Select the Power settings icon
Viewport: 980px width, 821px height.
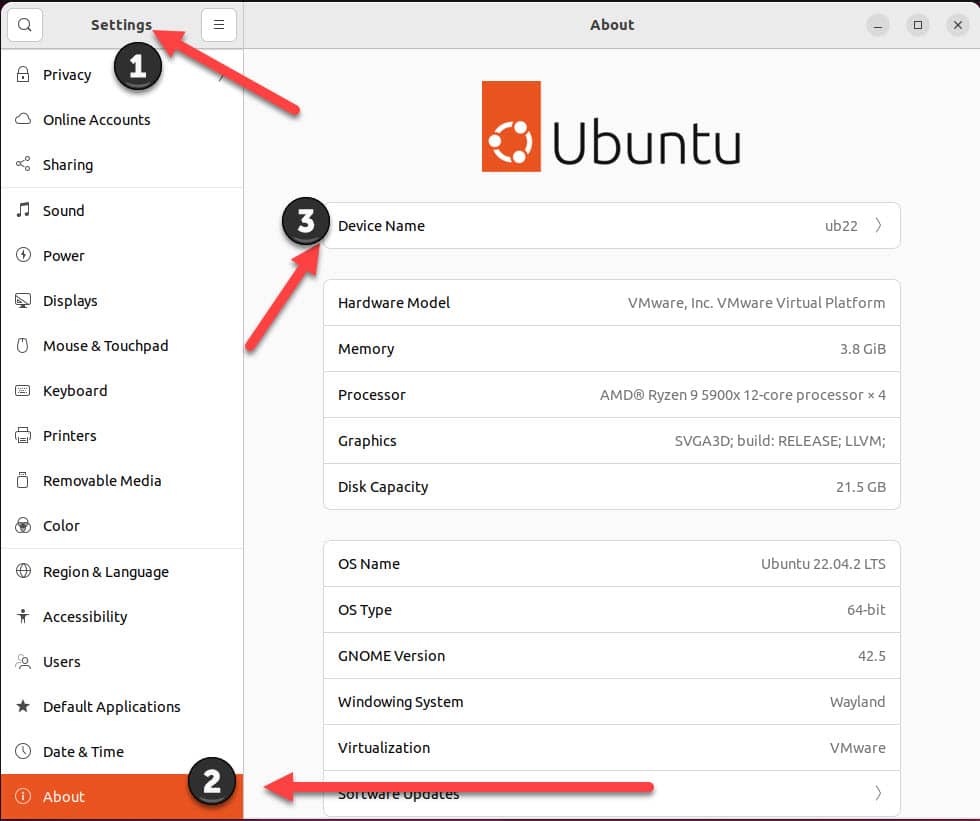click(21, 255)
